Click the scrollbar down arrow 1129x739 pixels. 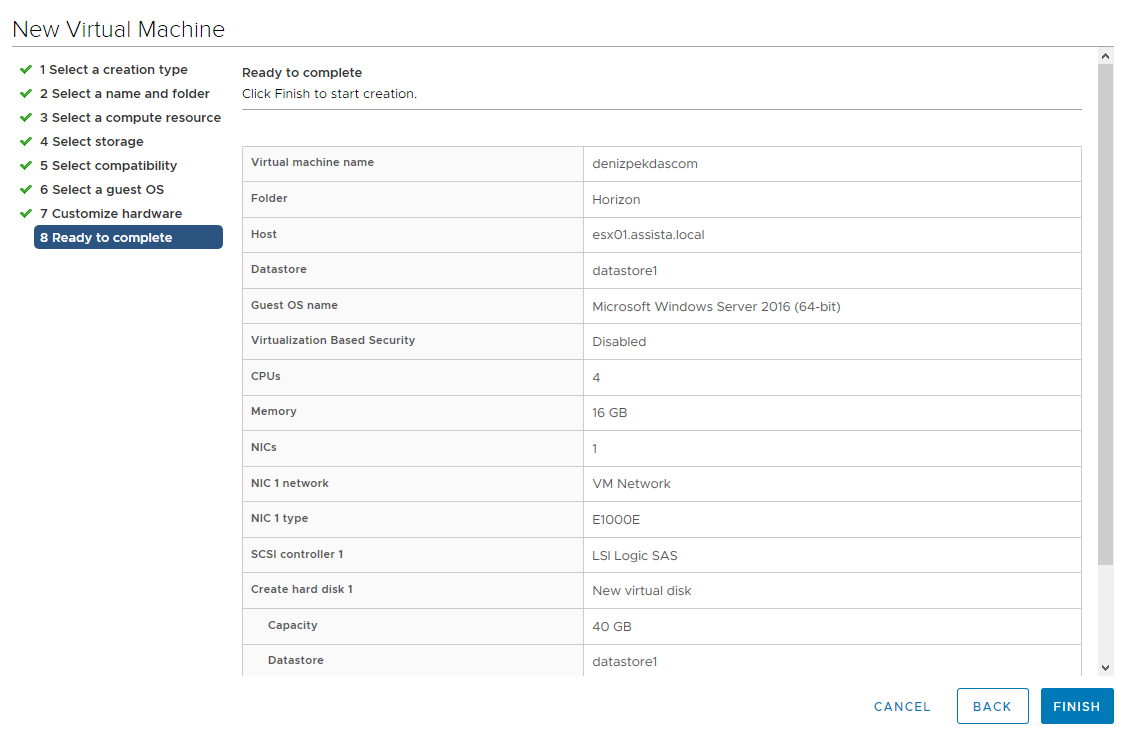1105,668
